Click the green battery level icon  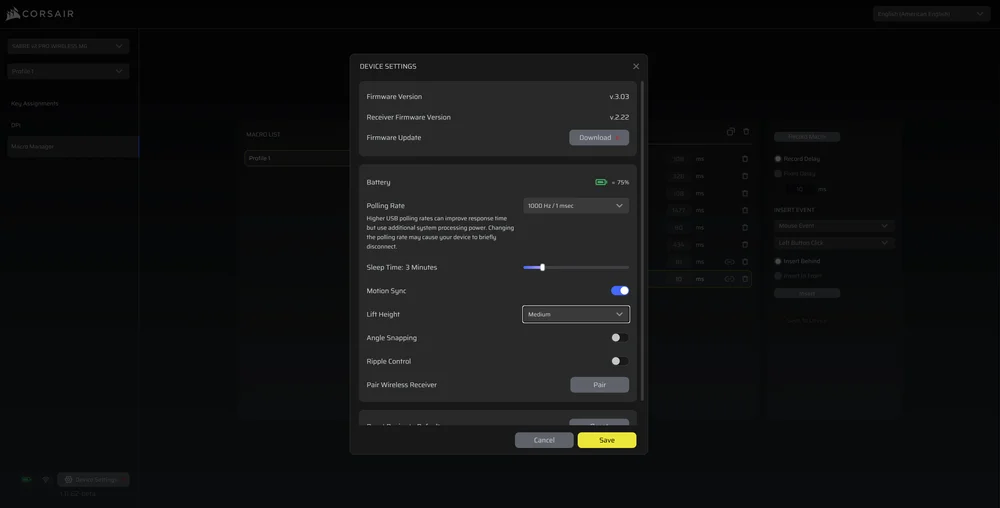tap(601, 182)
